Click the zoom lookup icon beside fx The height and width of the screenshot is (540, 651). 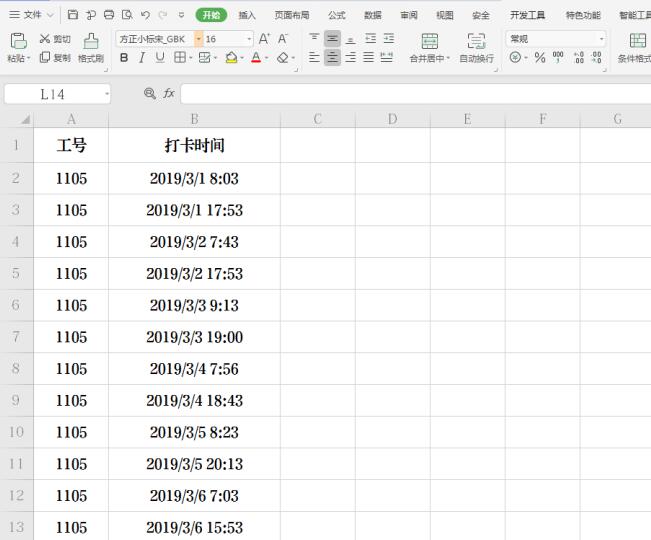(150, 93)
